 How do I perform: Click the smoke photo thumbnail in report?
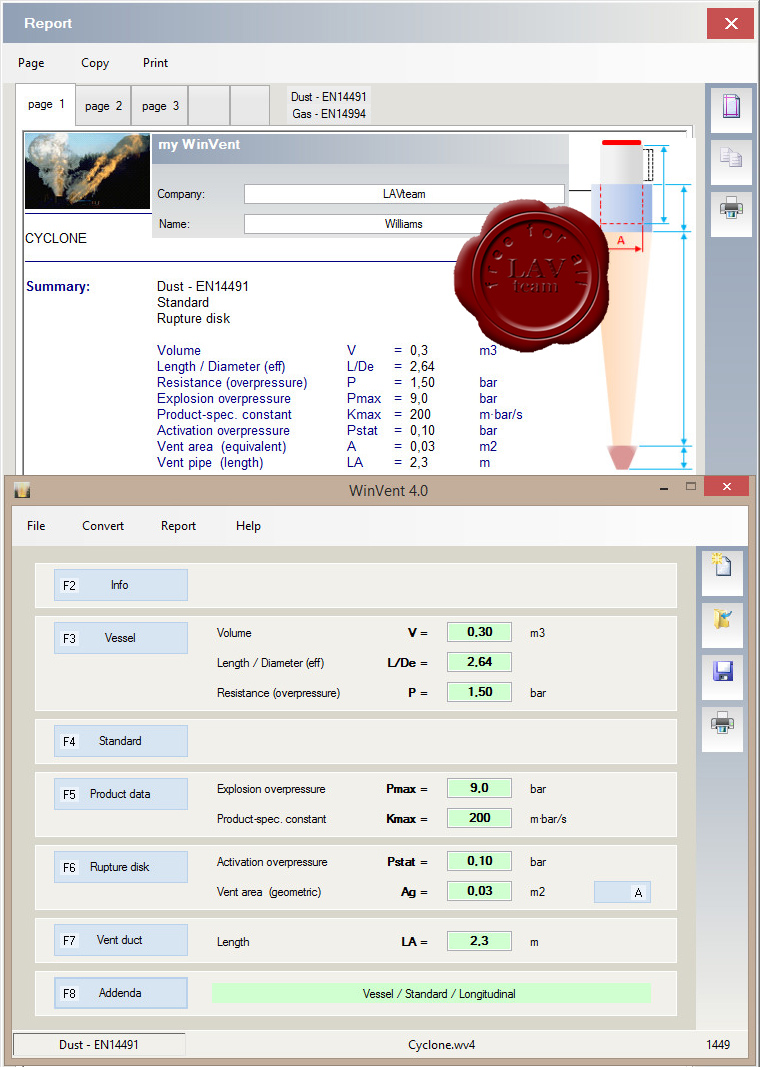coord(87,171)
